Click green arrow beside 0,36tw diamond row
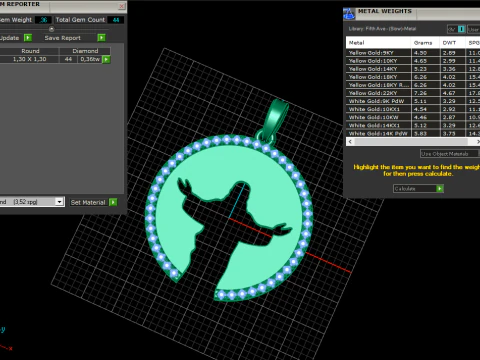480x360 pixels. pyautogui.click(x=106, y=59)
